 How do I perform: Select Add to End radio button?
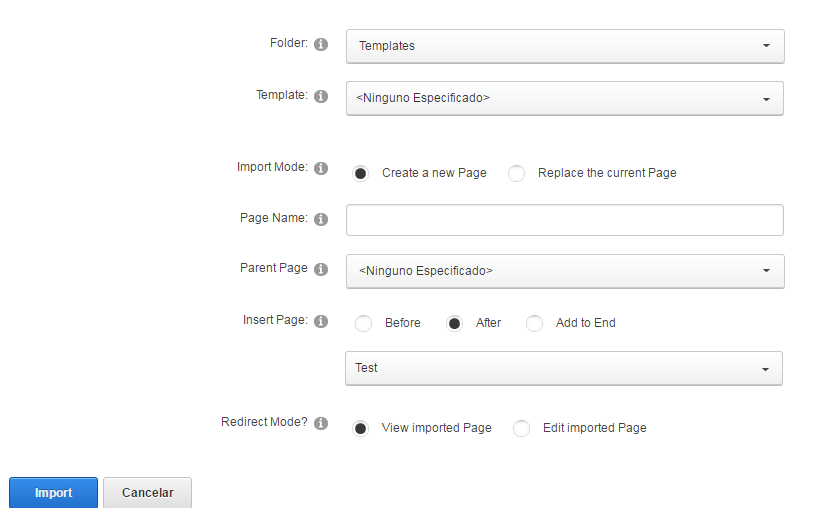point(534,323)
